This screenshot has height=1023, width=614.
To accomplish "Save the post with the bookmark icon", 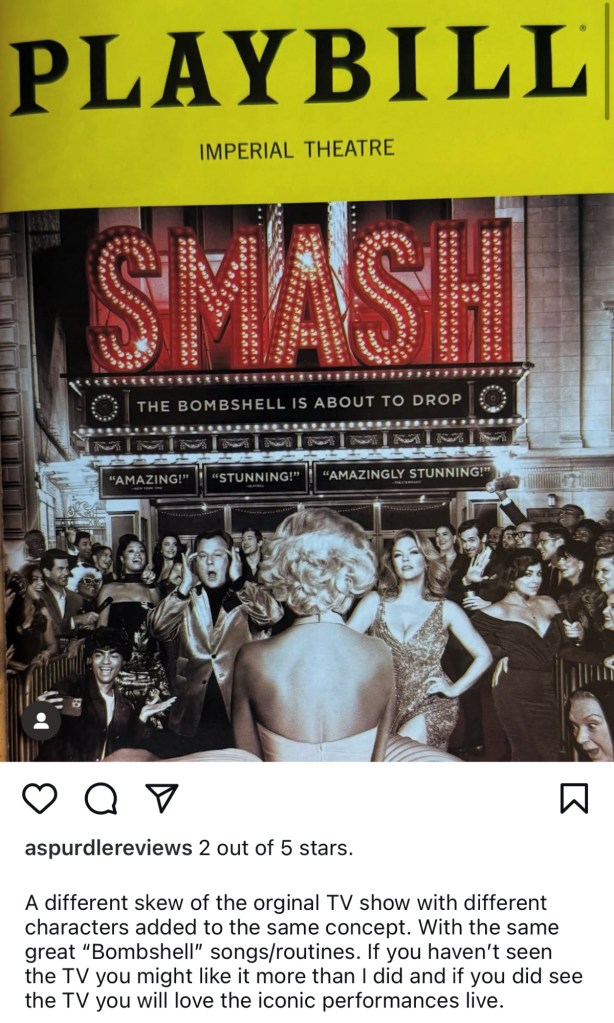I will coord(574,799).
